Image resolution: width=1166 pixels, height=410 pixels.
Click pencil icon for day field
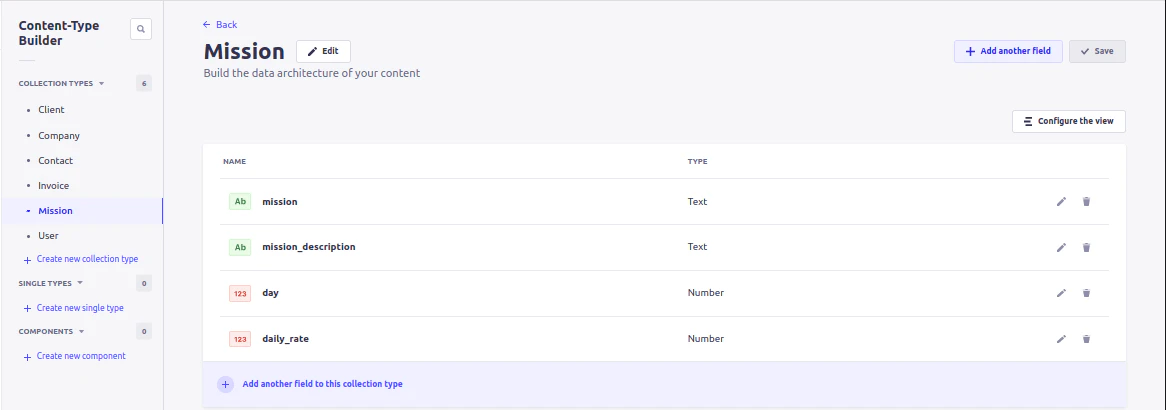(x=1062, y=293)
